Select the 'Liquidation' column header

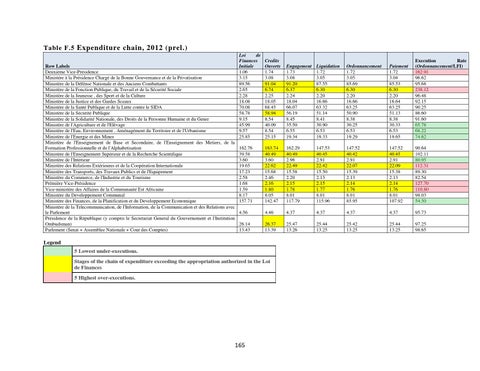click(x=329, y=61)
